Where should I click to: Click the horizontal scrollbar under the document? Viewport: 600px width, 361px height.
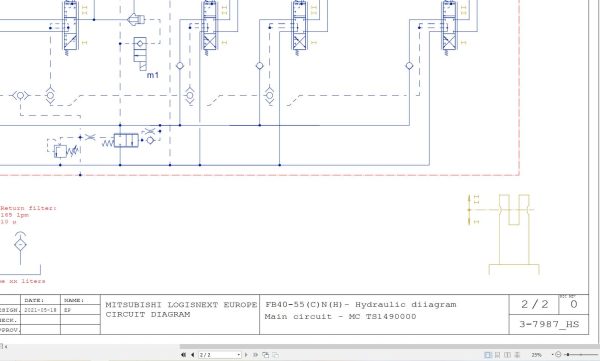pyautogui.click(x=390, y=346)
